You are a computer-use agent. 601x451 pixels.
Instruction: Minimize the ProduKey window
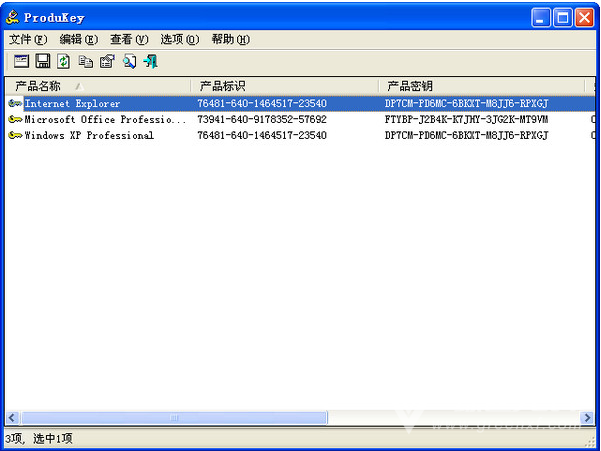(x=540, y=17)
